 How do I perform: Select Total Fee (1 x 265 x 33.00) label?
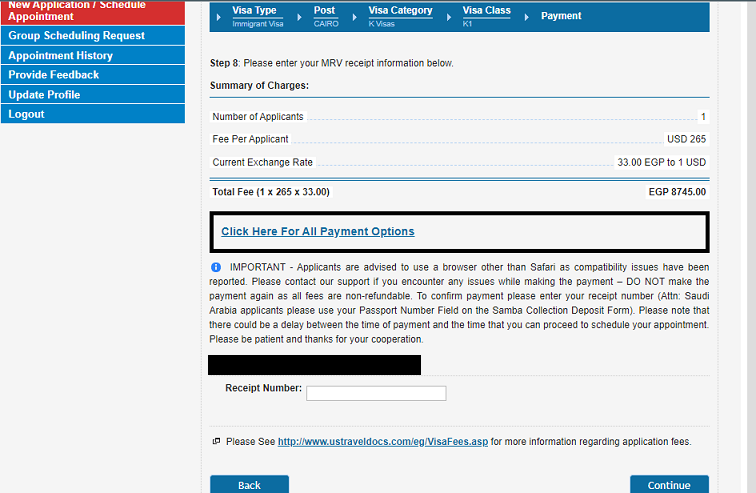pos(271,192)
